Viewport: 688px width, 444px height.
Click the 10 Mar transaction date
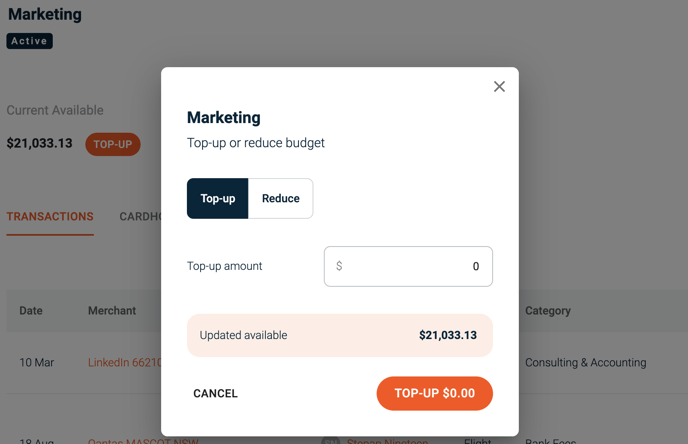pos(36,362)
